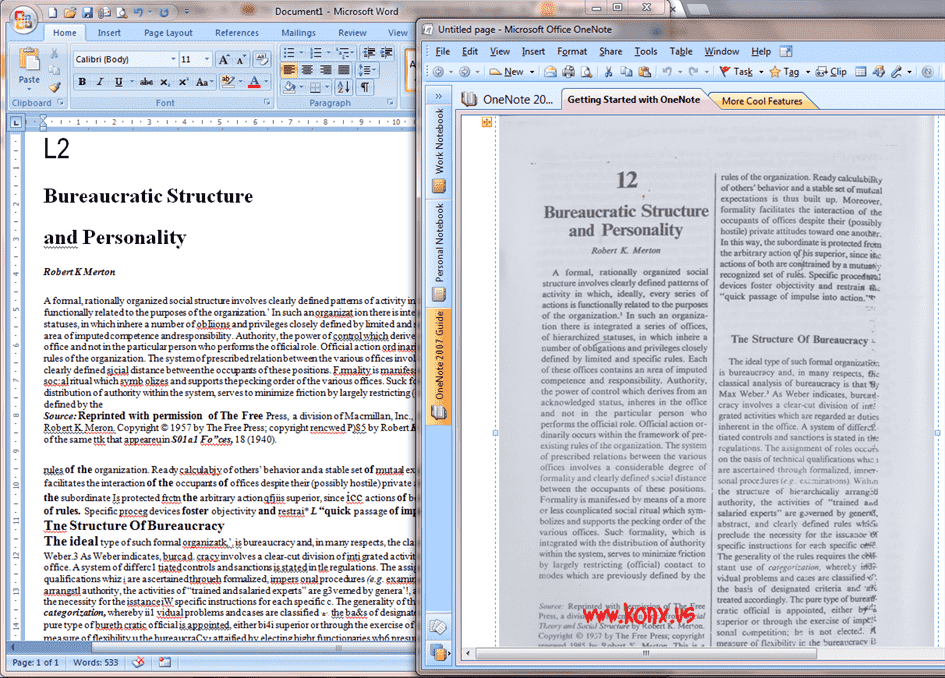Toggle Align Text Right in Word

pyautogui.click(x=325, y=70)
